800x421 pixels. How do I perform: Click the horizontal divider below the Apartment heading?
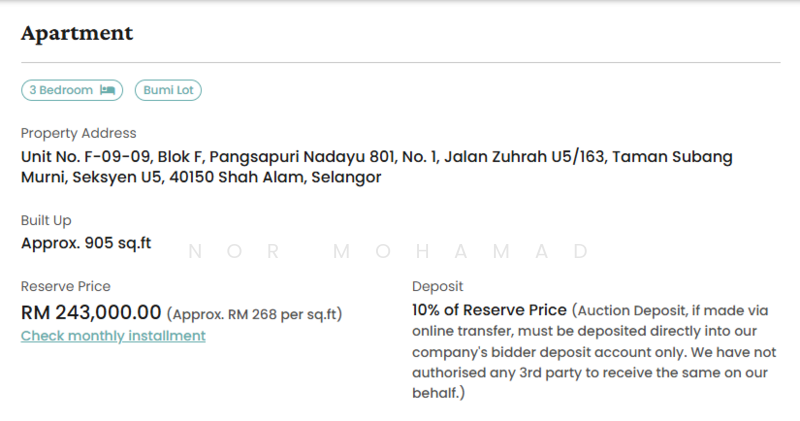click(x=400, y=62)
